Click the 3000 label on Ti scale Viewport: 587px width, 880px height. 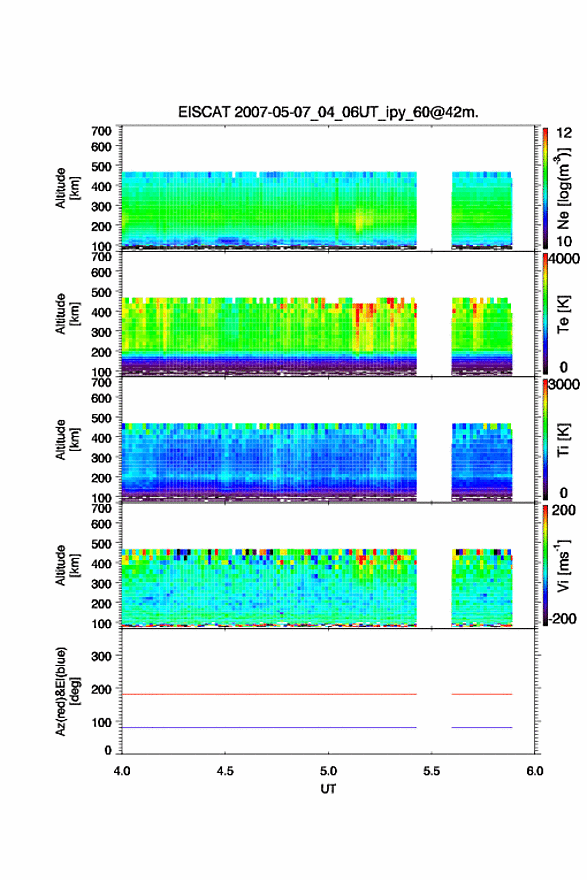[x=565, y=384]
